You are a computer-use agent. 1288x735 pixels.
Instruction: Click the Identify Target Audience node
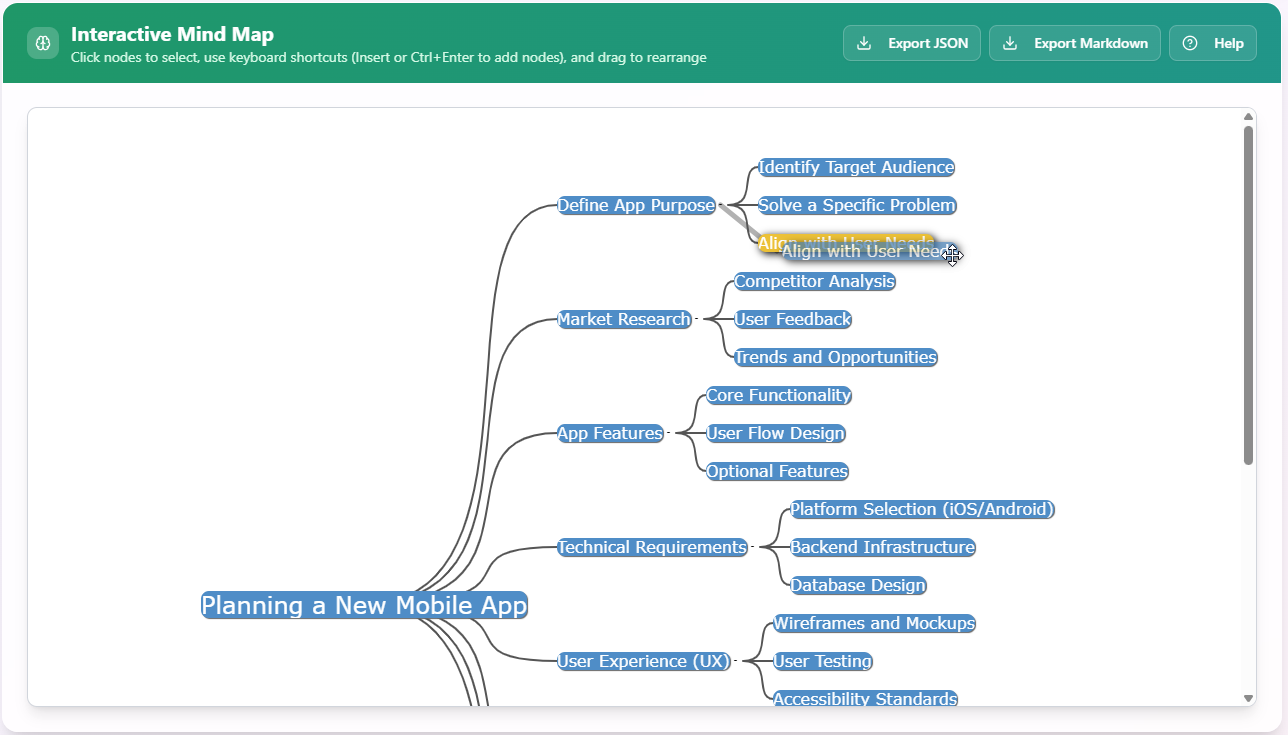click(855, 167)
